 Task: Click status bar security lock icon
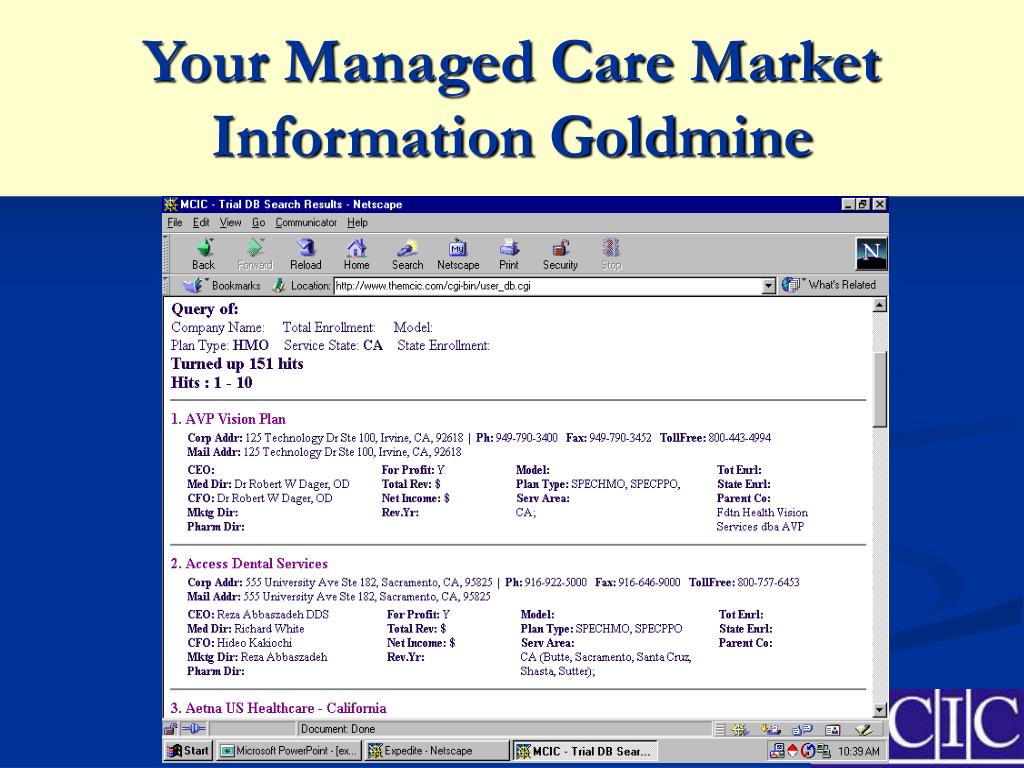click(x=170, y=729)
